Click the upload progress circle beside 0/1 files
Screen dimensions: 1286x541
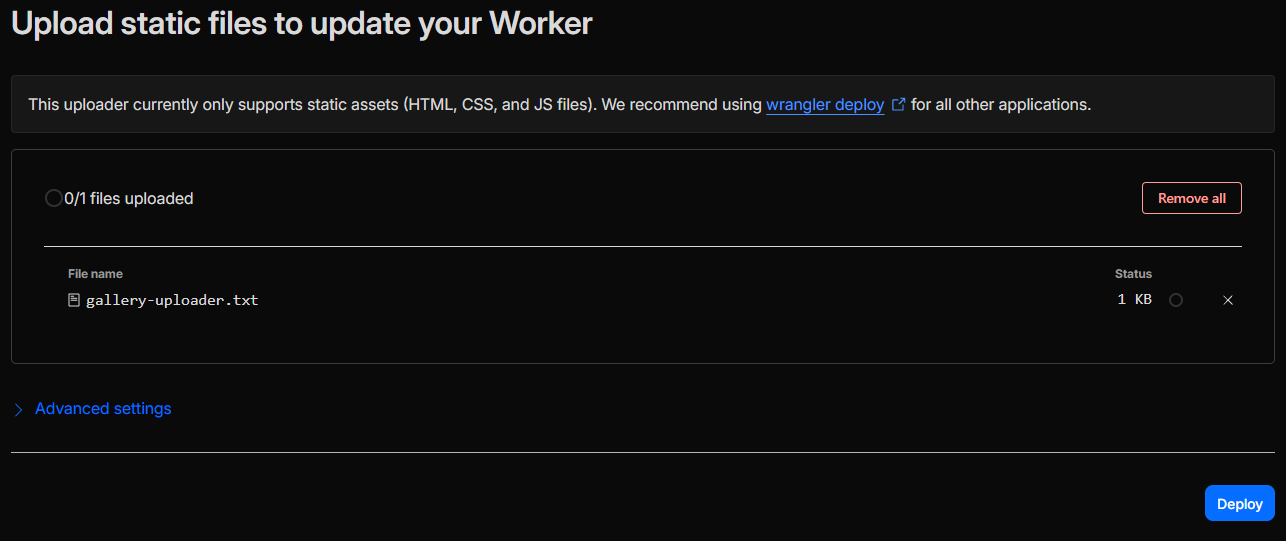click(x=53, y=198)
